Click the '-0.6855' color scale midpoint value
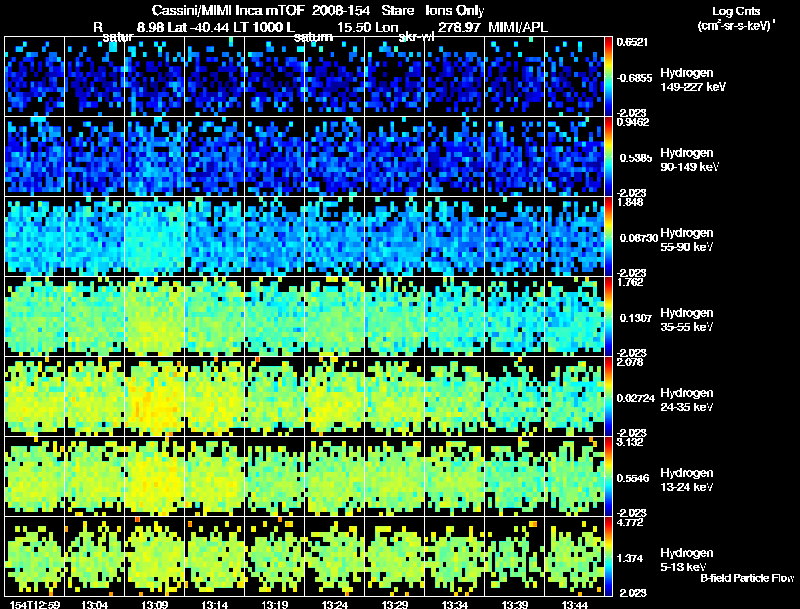Viewport: 800px width, 609px height. coord(634,78)
